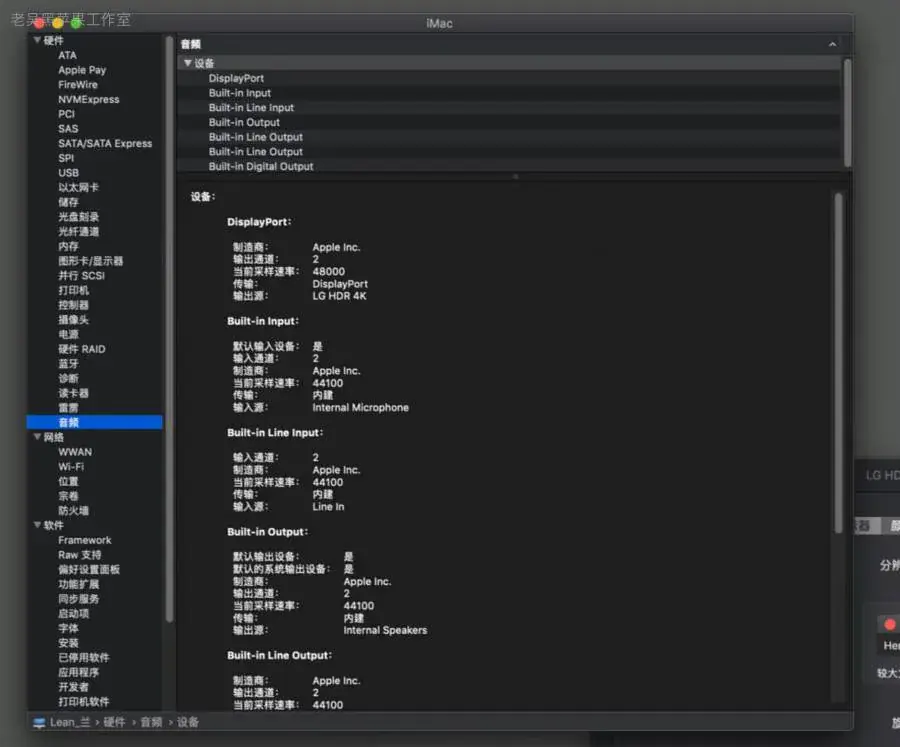Select Framework under 软件
This screenshot has width=900, height=747.
84,540
